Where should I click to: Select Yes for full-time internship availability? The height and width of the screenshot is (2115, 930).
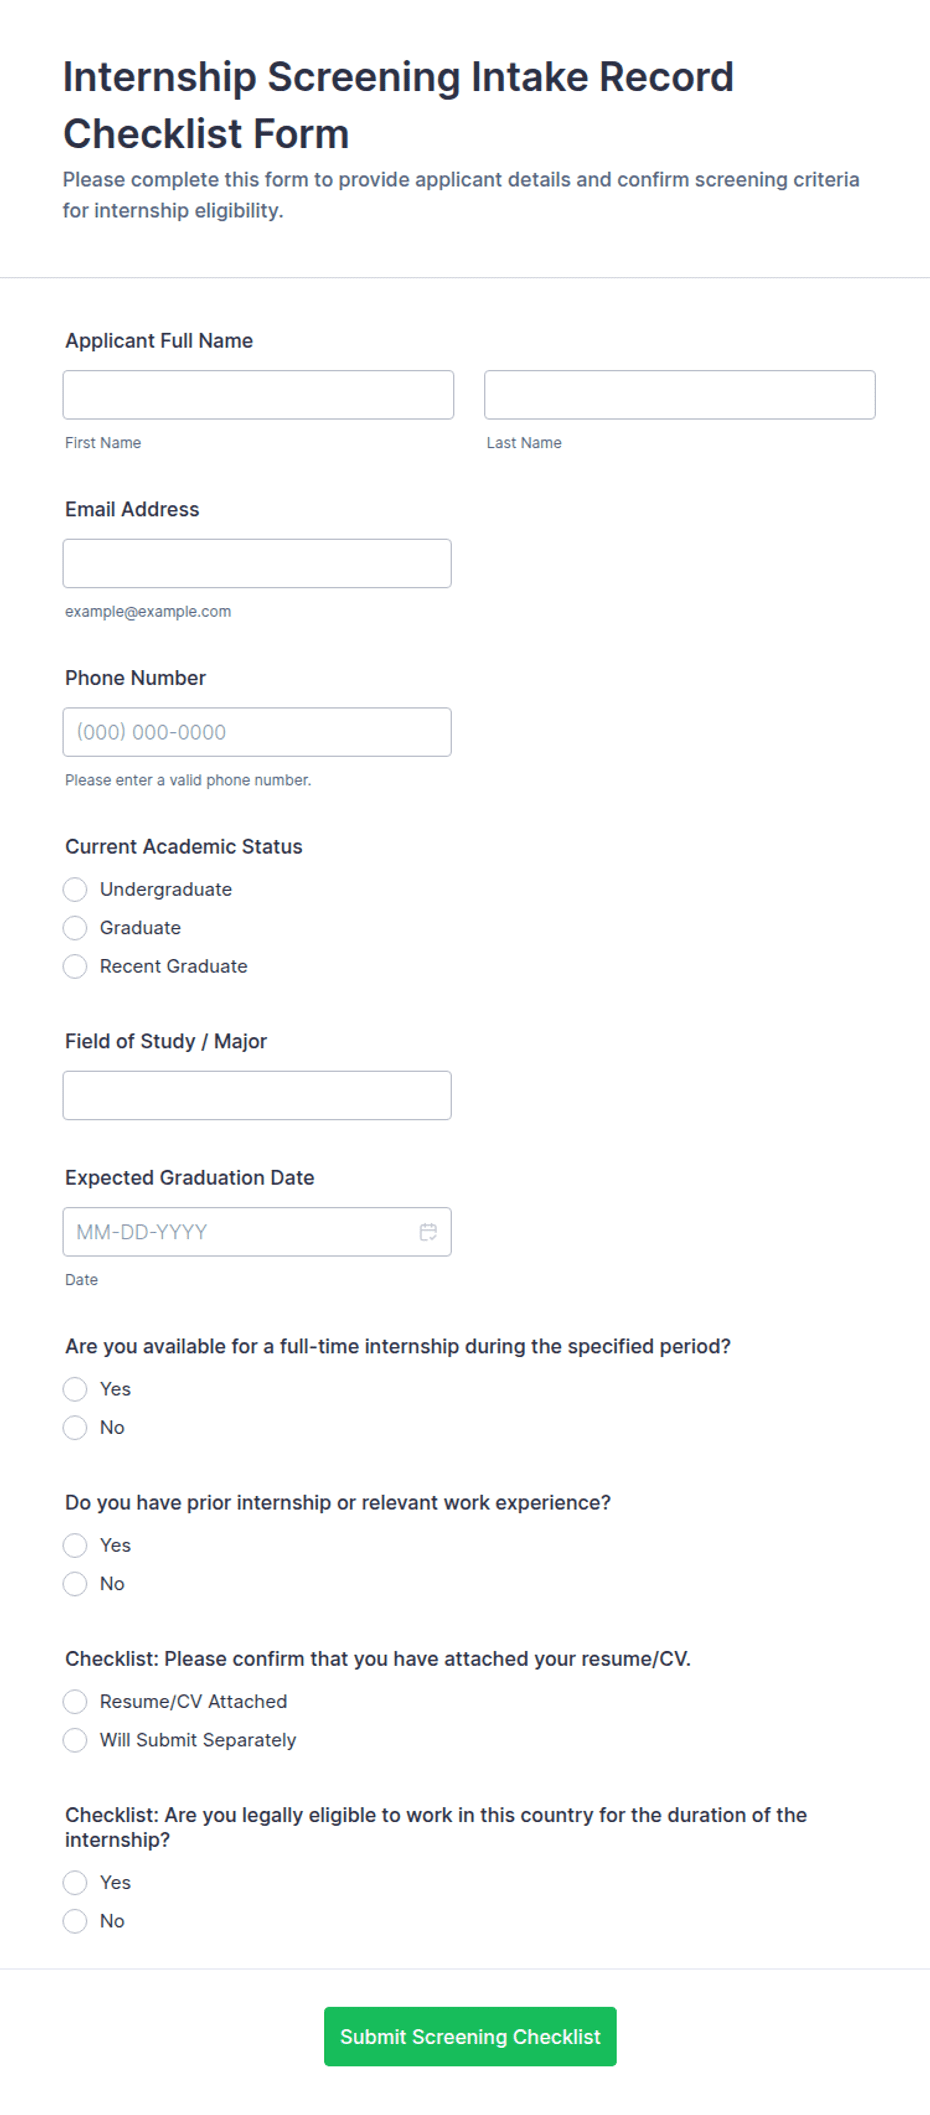pos(75,1389)
